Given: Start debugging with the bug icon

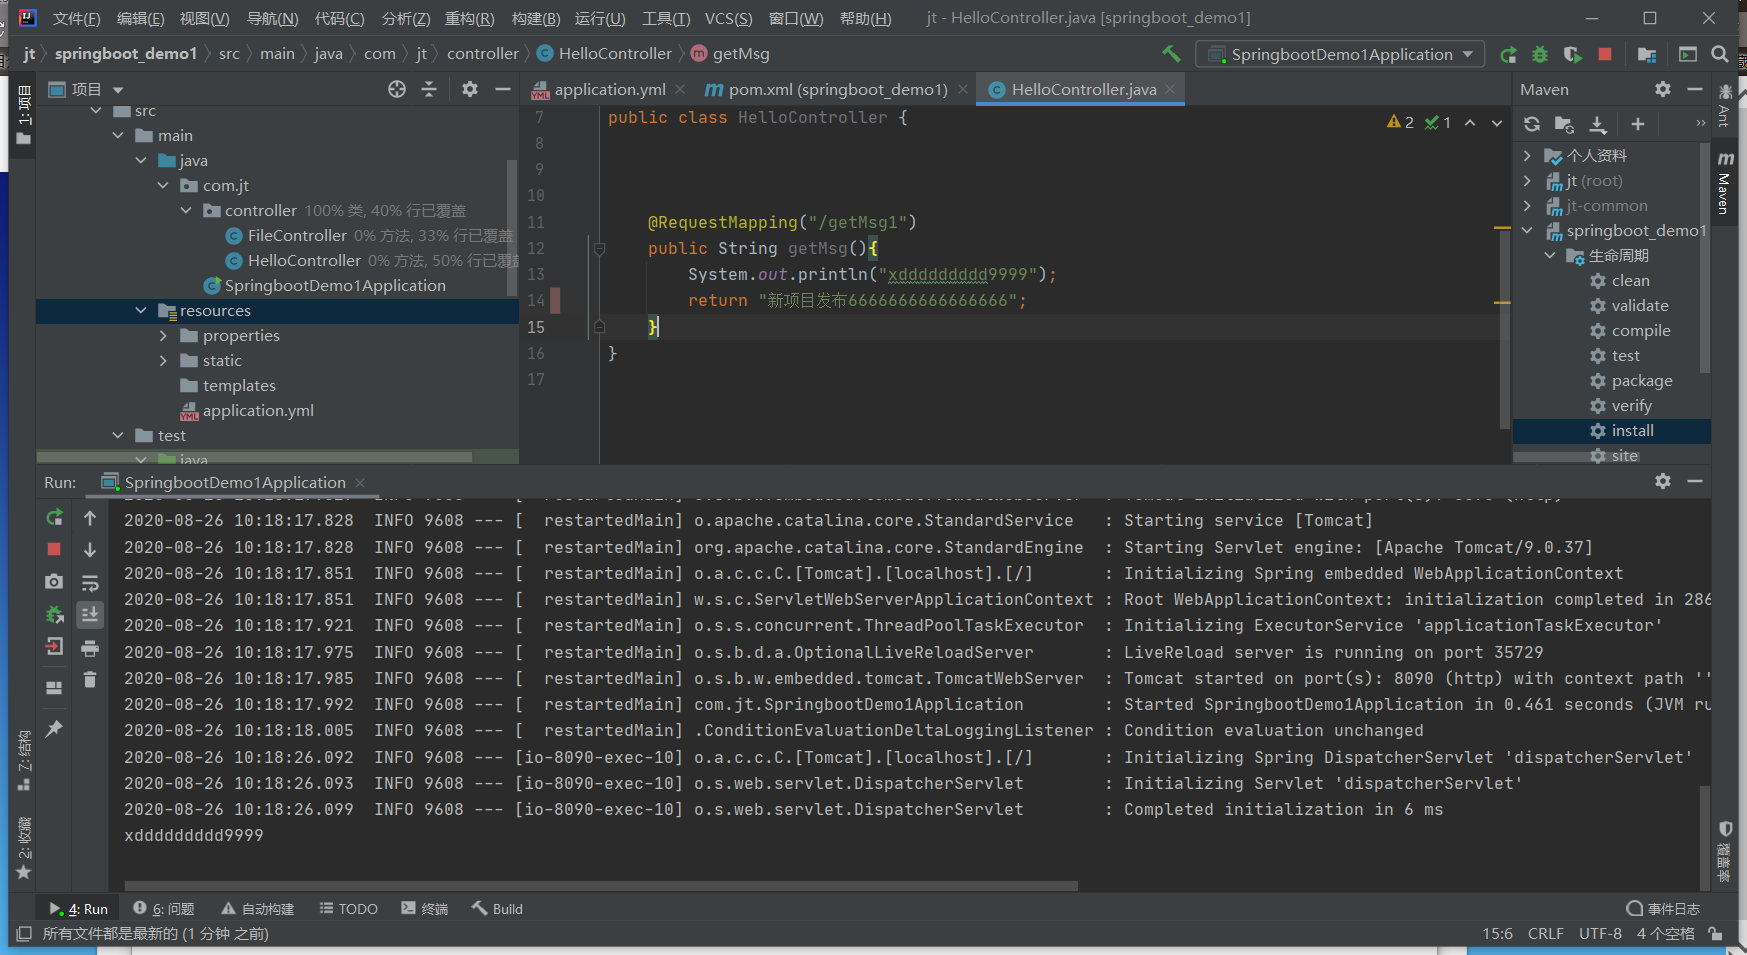Looking at the screenshot, I should [1540, 54].
